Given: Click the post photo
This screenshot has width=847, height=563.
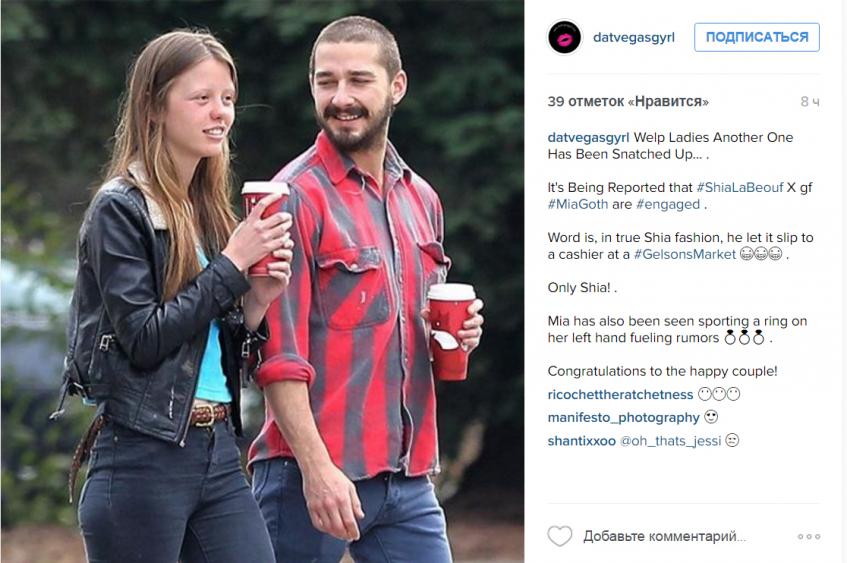Looking at the screenshot, I should click(x=263, y=282).
